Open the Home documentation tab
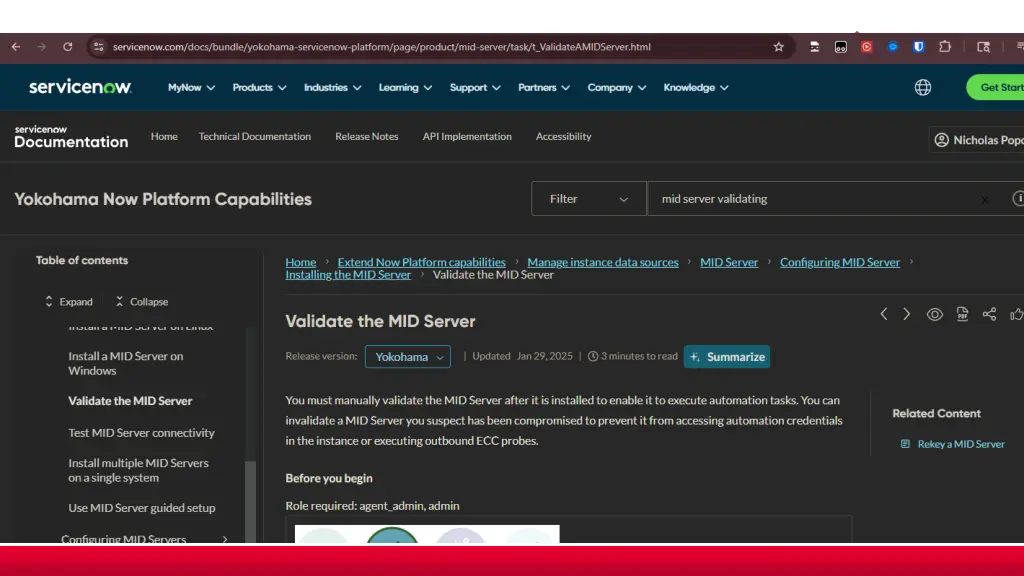This screenshot has height=576, width=1024. click(x=164, y=136)
